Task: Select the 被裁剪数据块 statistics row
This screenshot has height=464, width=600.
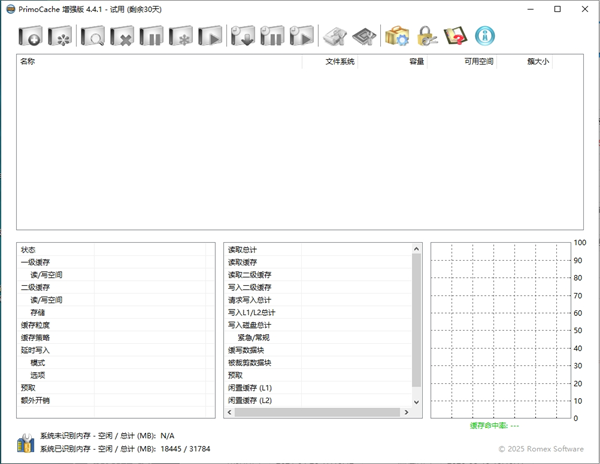Action: (x=318, y=363)
